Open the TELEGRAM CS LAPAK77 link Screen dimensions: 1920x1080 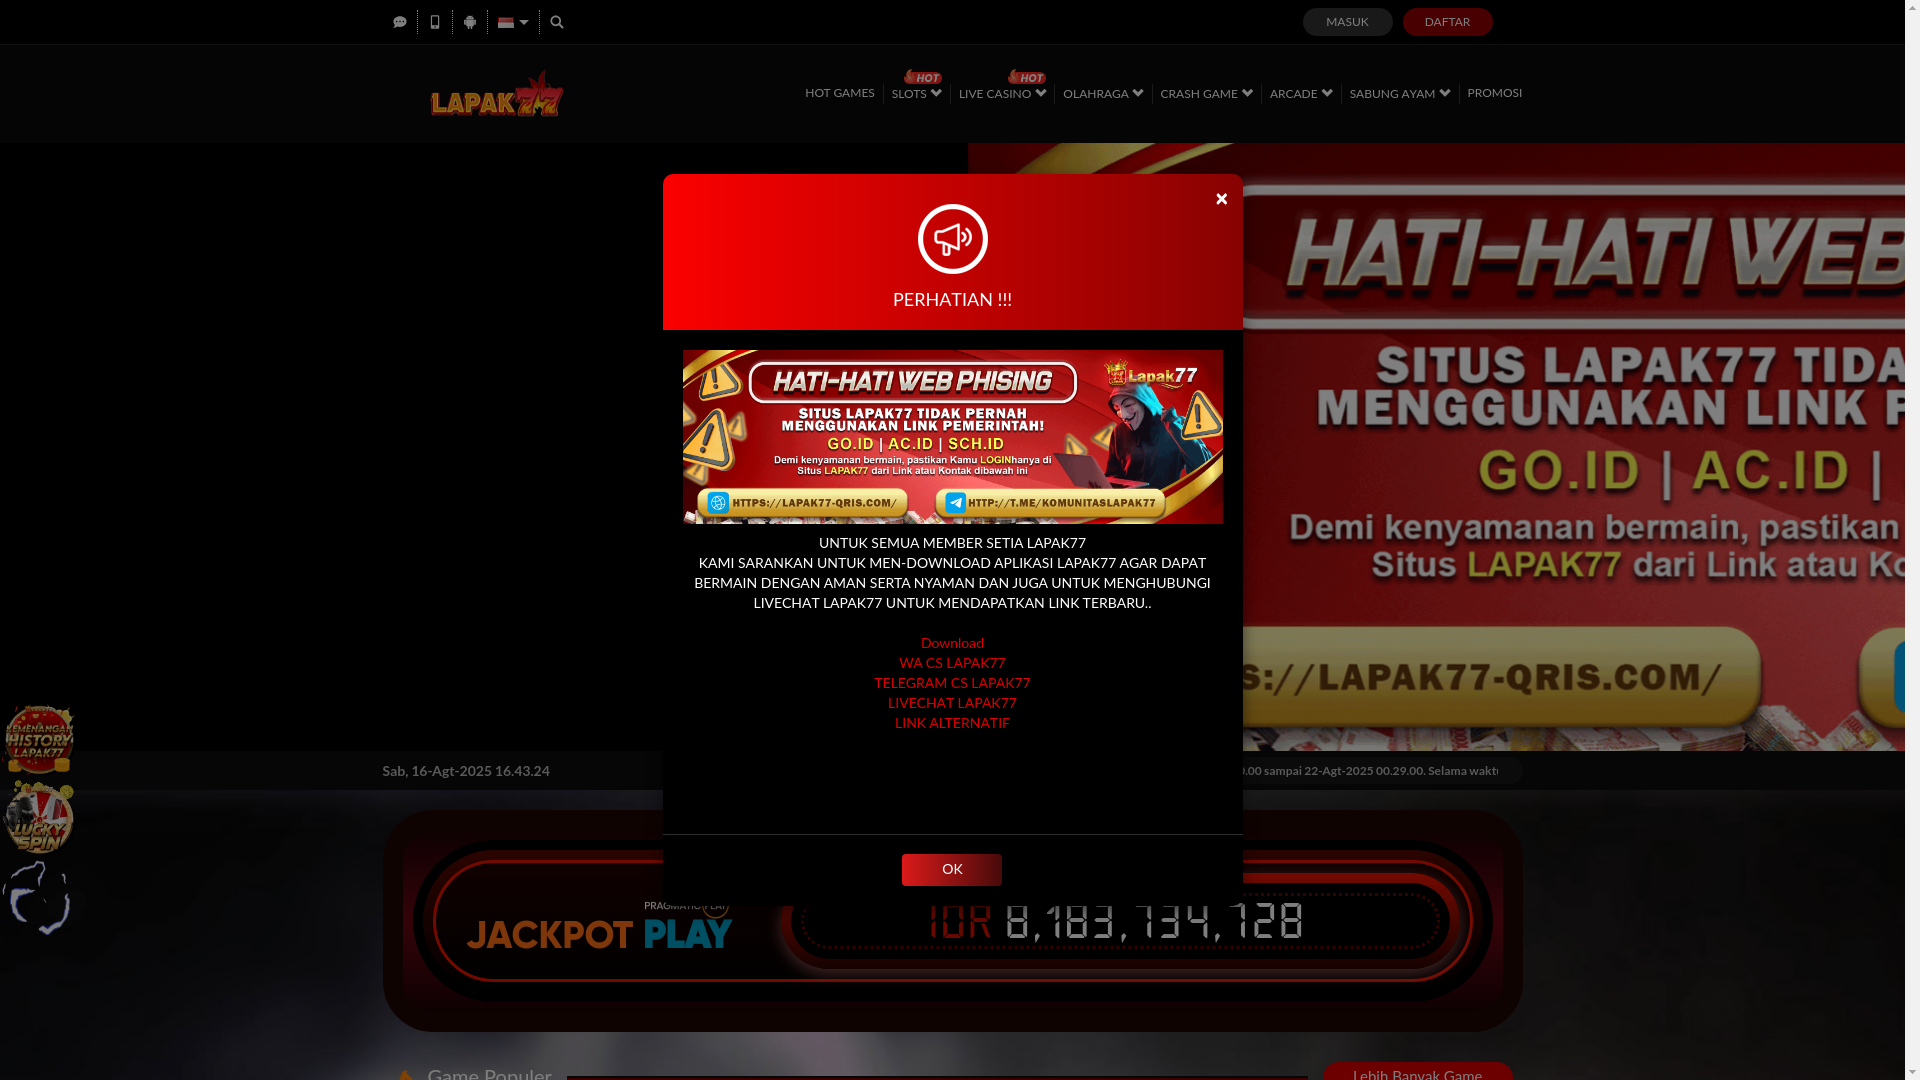pyautogui.click(x=952, y=683)
